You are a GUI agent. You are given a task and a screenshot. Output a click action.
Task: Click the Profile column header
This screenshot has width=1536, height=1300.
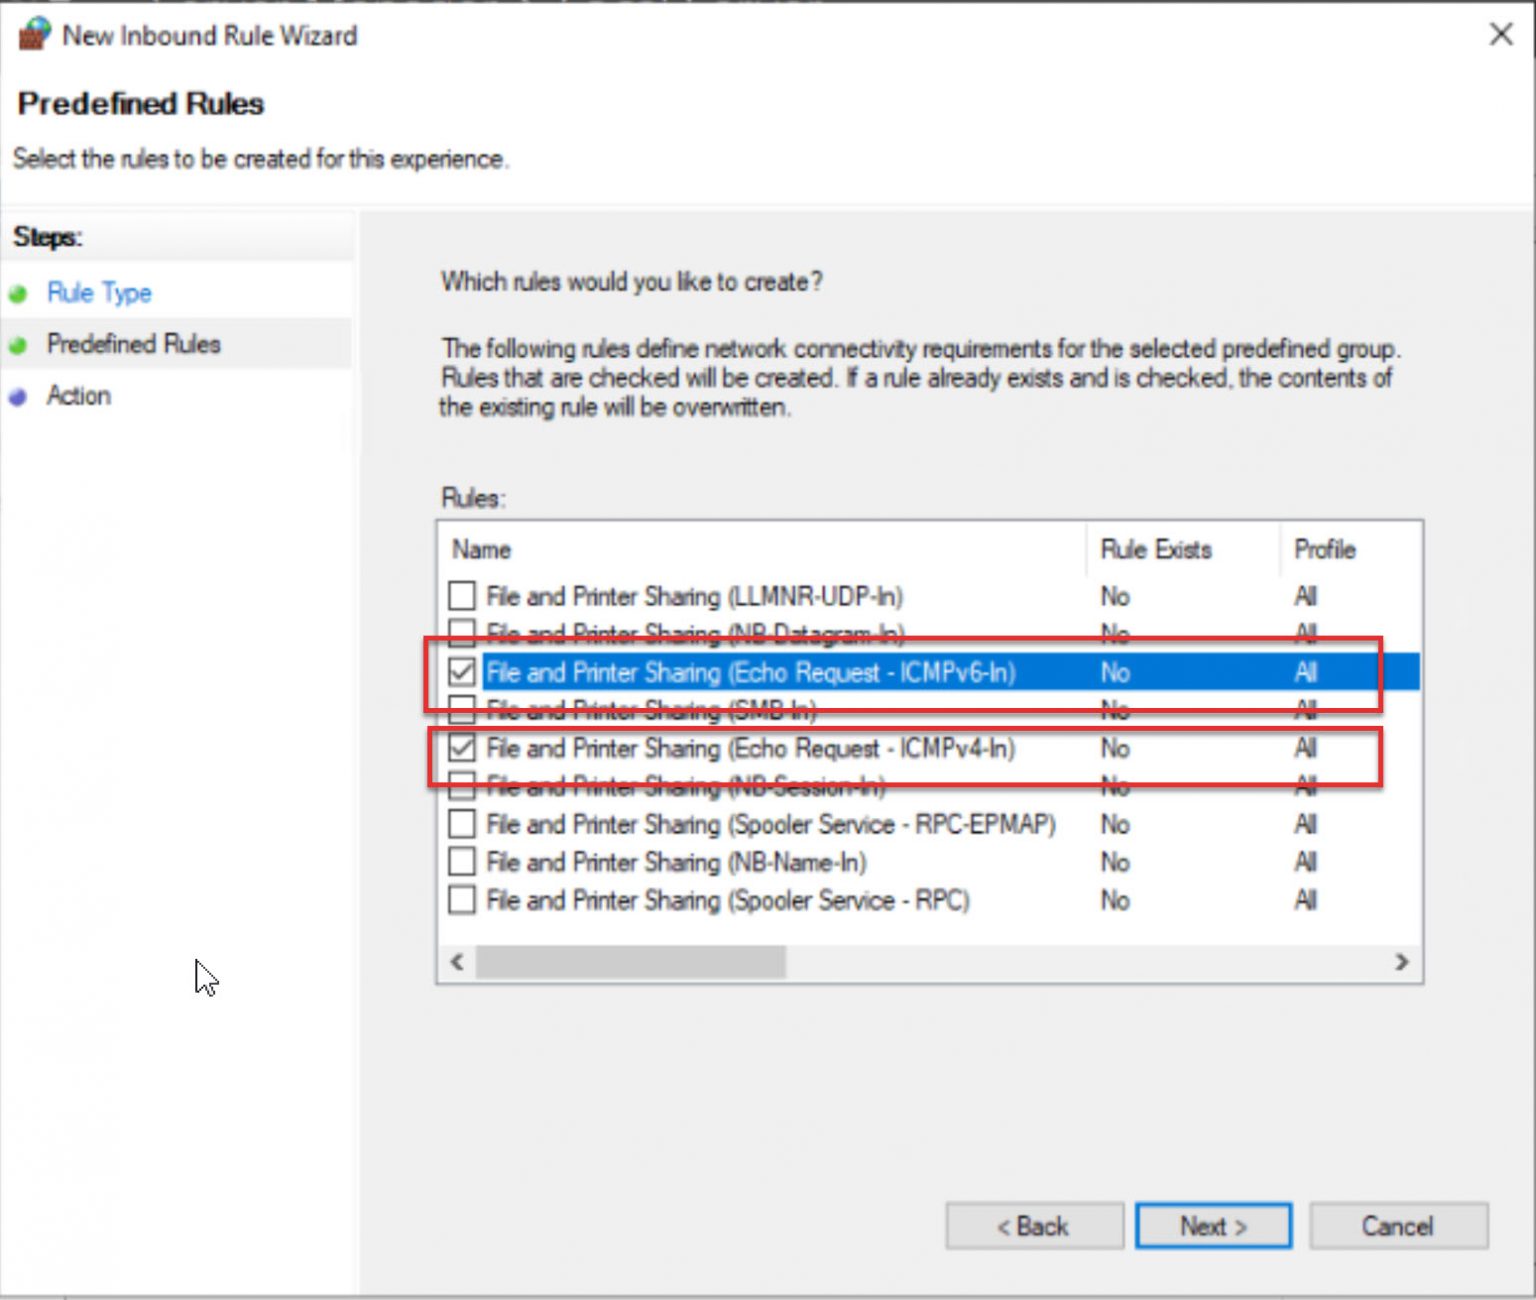1326,550
